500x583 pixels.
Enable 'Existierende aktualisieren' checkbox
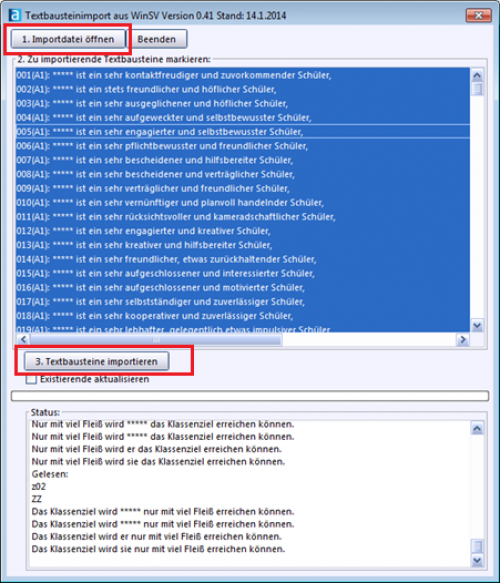(x=31, y=380)
